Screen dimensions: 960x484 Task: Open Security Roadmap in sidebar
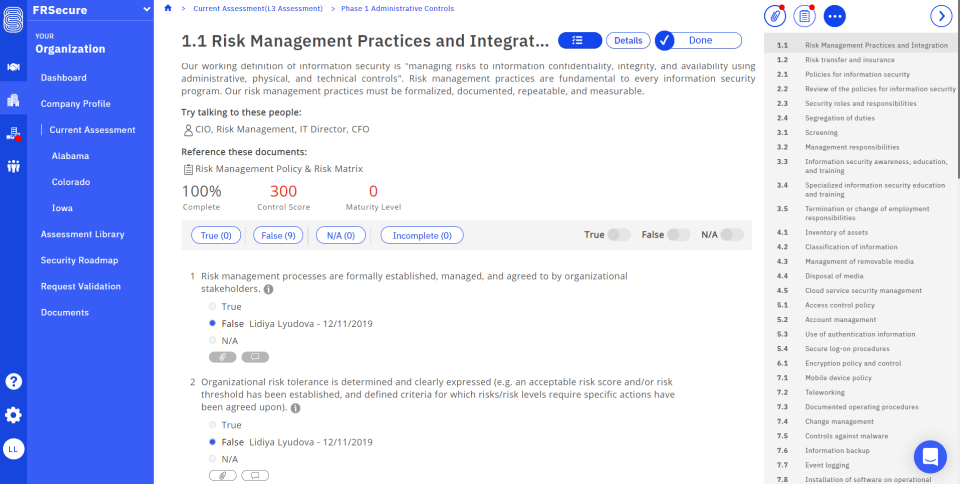tap(79, 260)
